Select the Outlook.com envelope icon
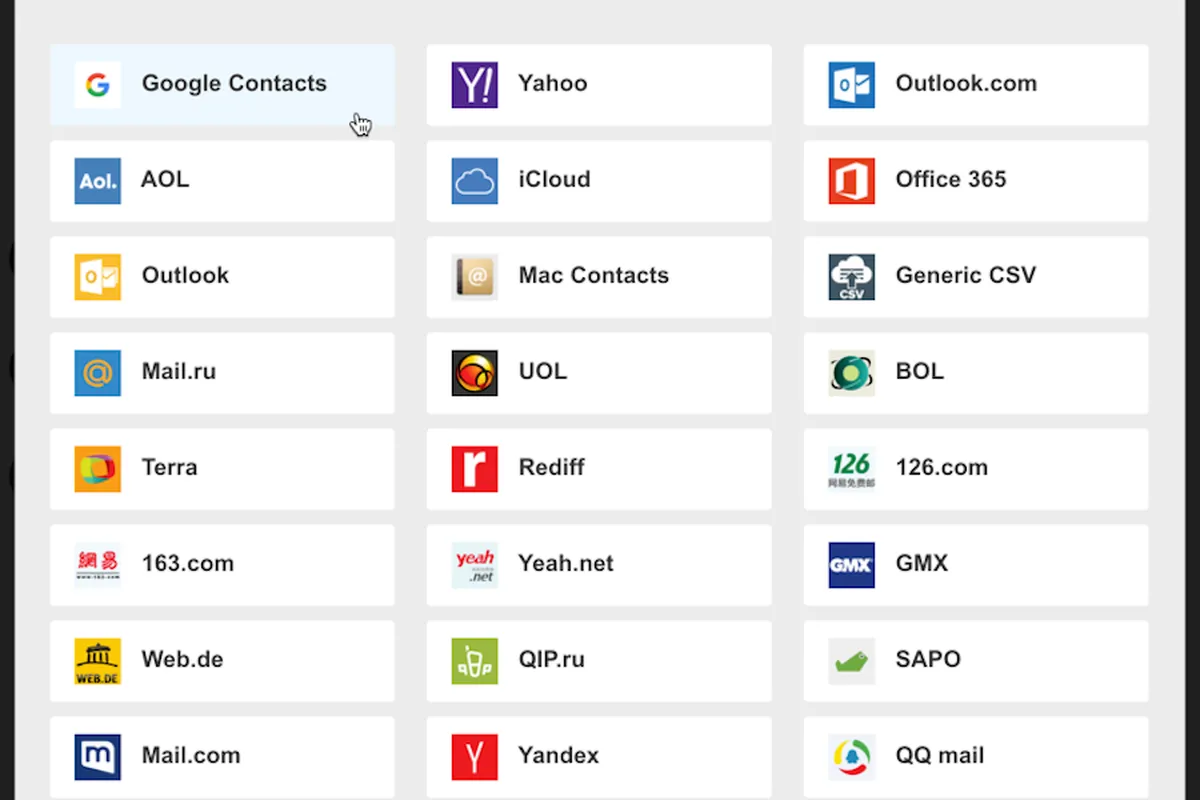 click(851, 85)
